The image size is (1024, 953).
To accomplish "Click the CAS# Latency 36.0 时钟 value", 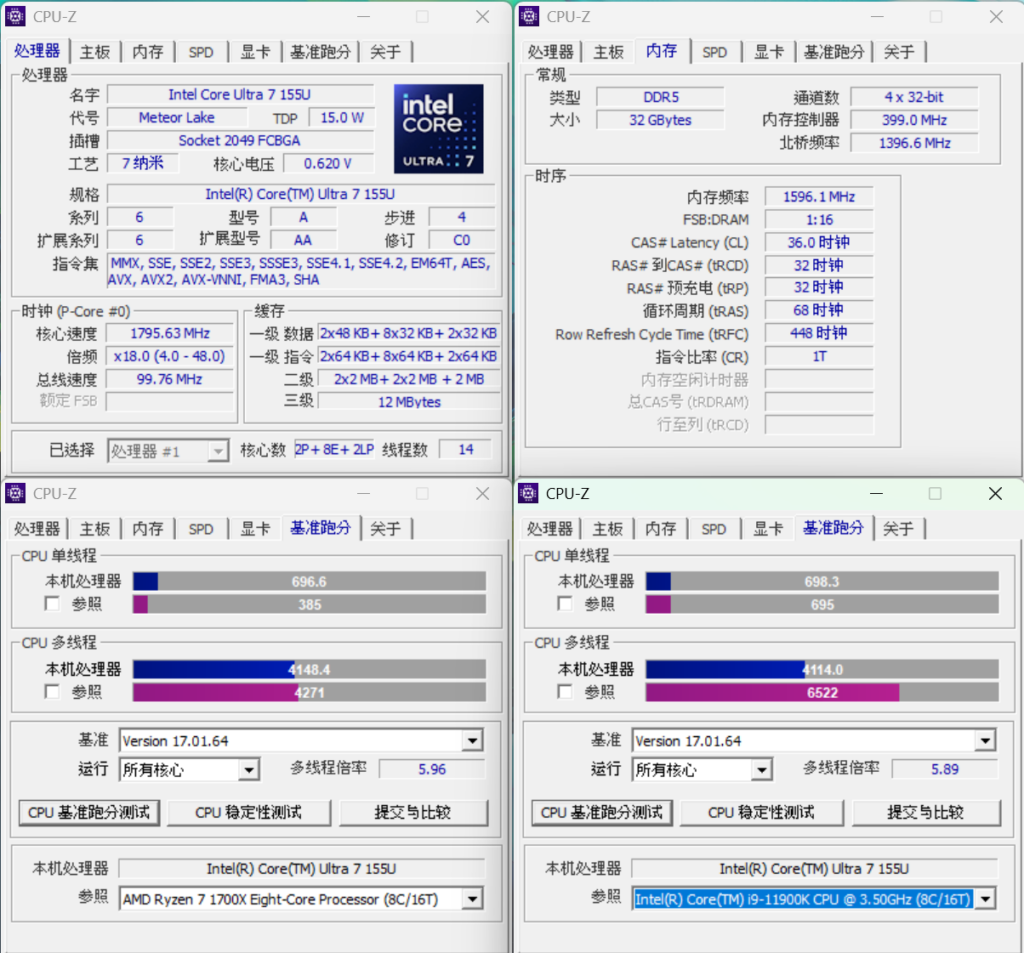I will coord(819,242).
